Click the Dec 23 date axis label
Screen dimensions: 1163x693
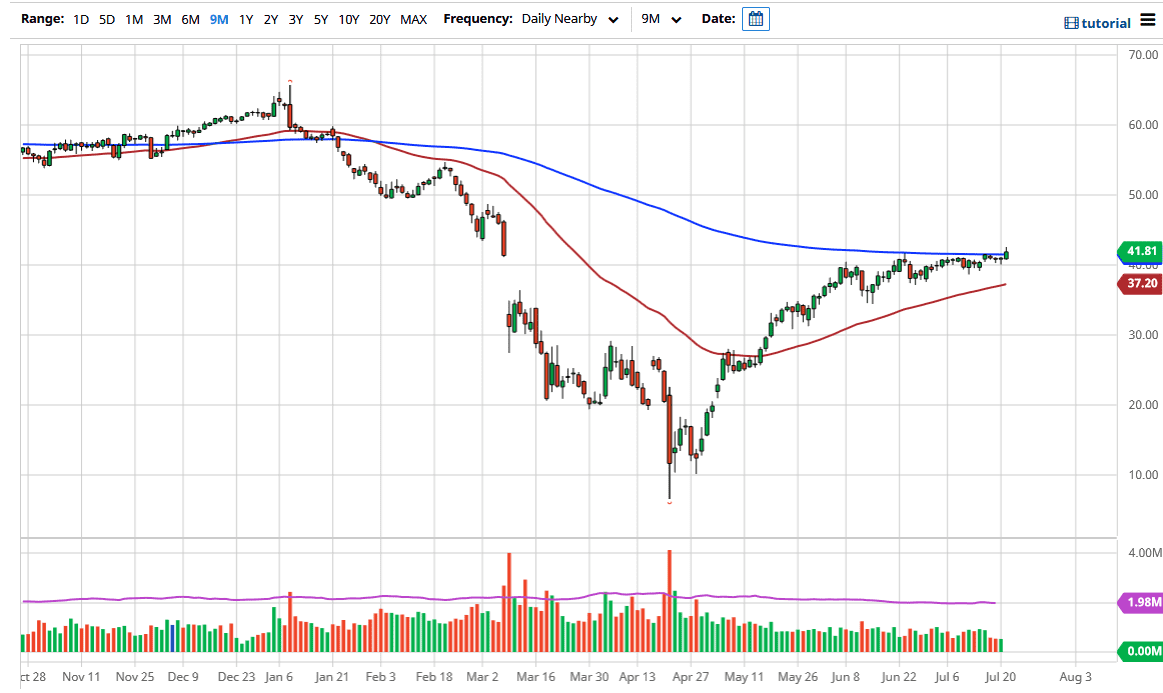tap(236, 677)
